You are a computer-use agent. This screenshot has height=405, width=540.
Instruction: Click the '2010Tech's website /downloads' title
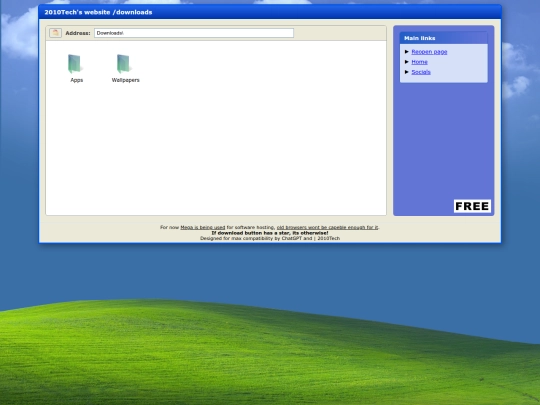(98, 12)
